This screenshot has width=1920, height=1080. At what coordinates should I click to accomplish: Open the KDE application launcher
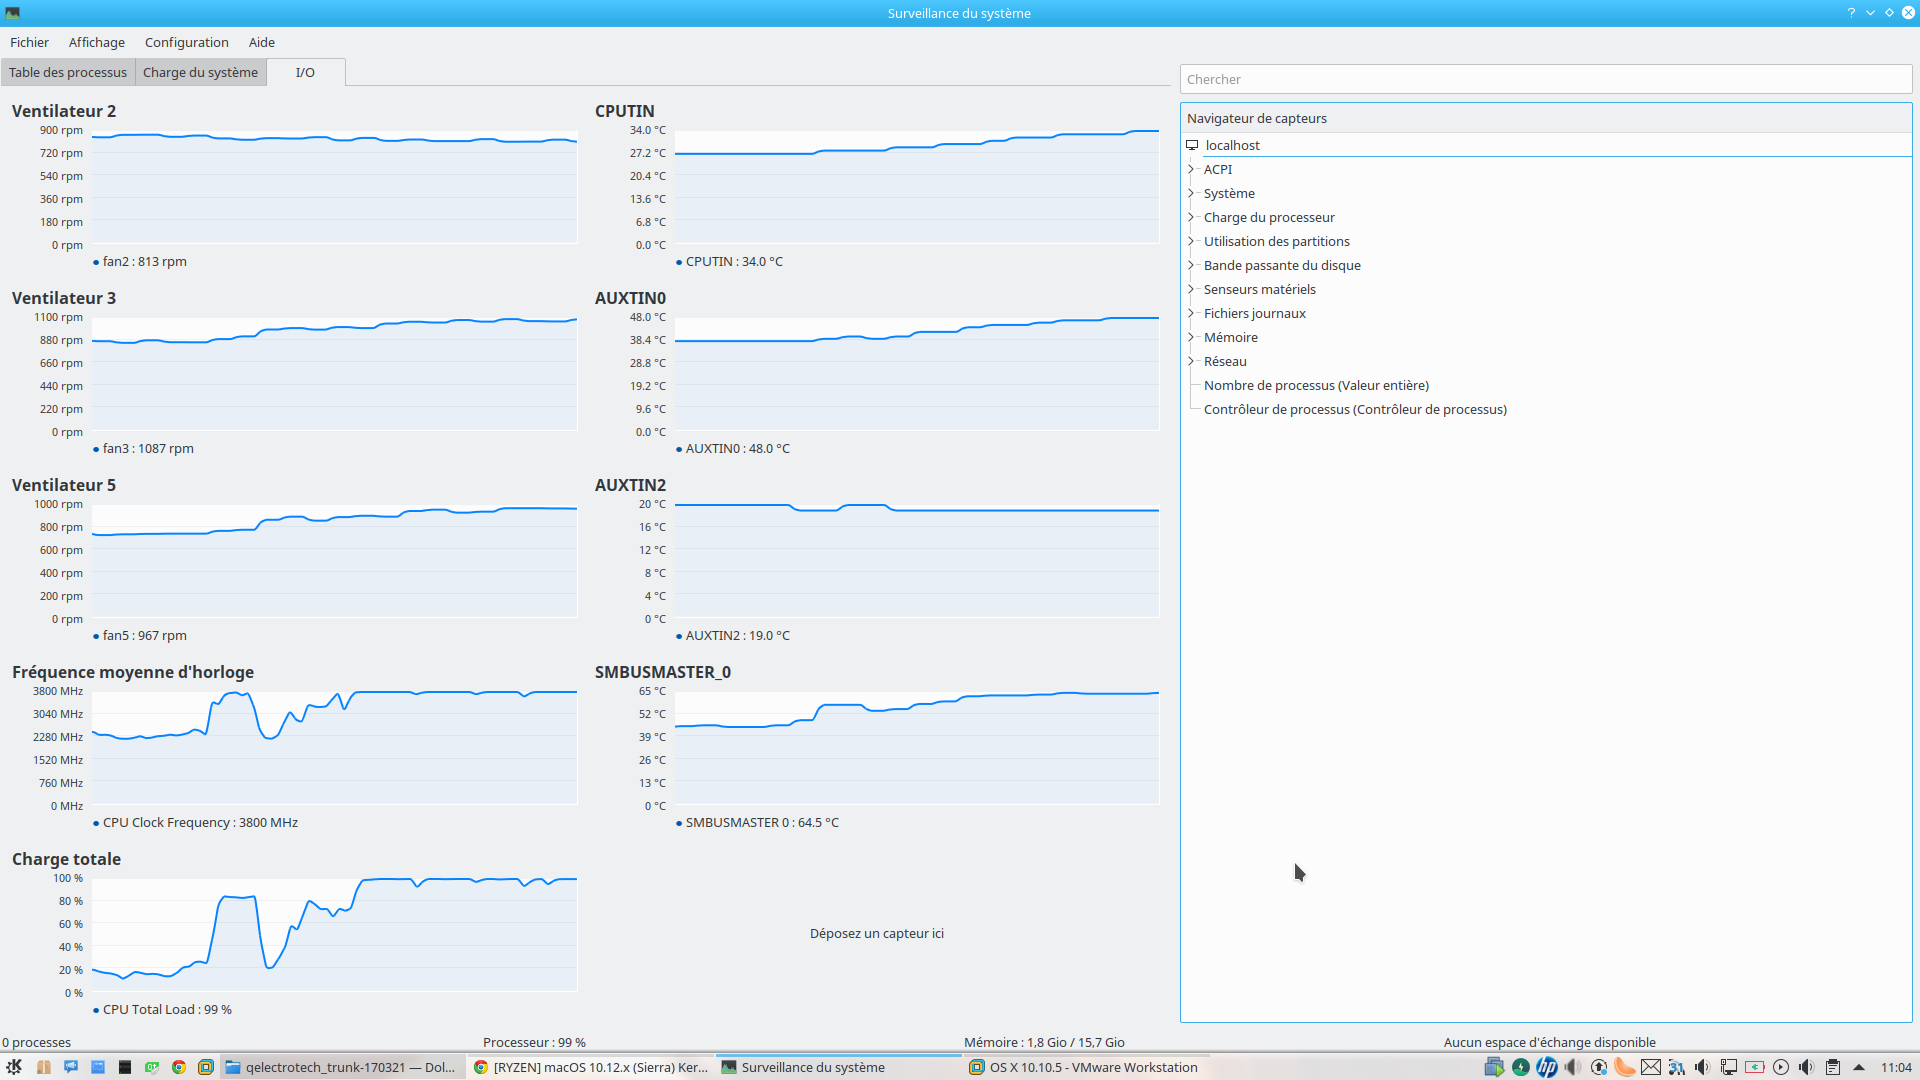pyautogui.click(x=14, y=1067)
